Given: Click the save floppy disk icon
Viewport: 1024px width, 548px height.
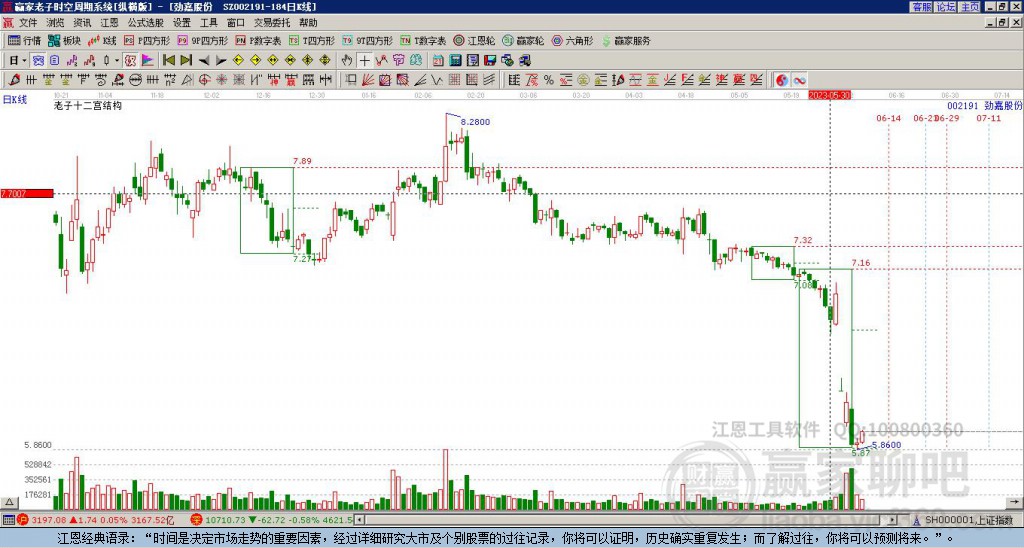Looking at the screenshot, I should tap(490, 61).
